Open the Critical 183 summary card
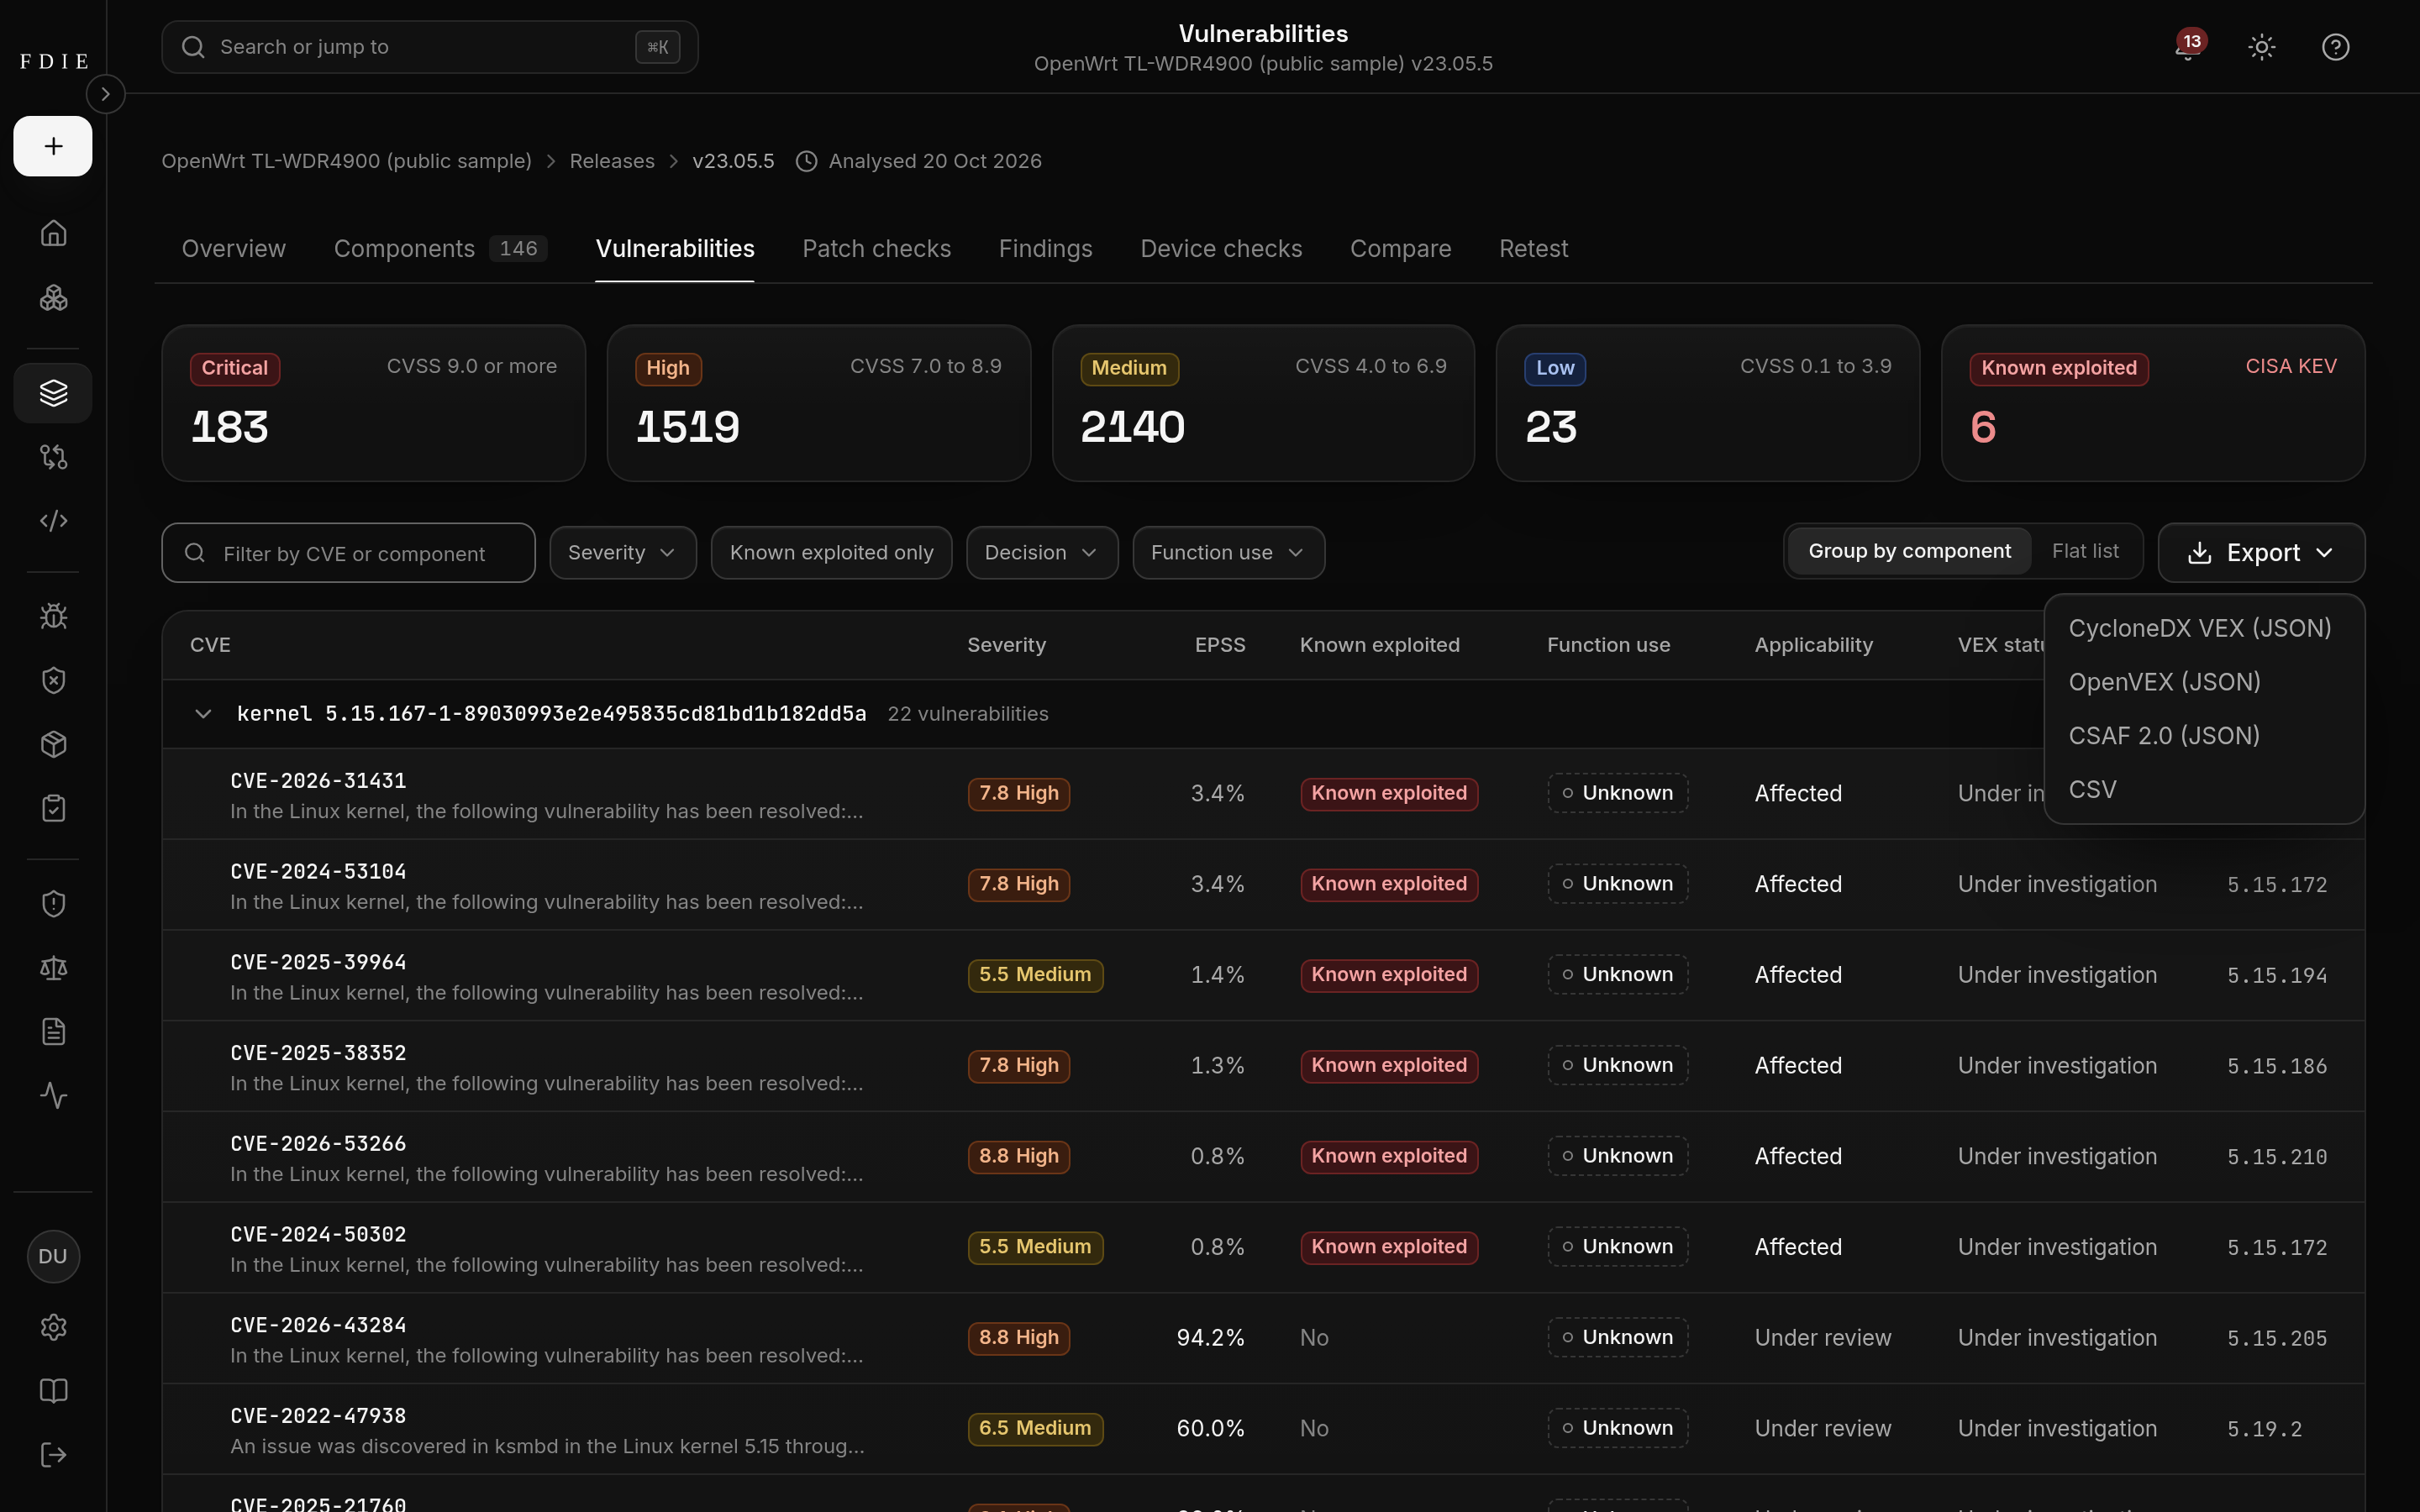This screenshot has width=2420, height=1512. pos(373,403)
